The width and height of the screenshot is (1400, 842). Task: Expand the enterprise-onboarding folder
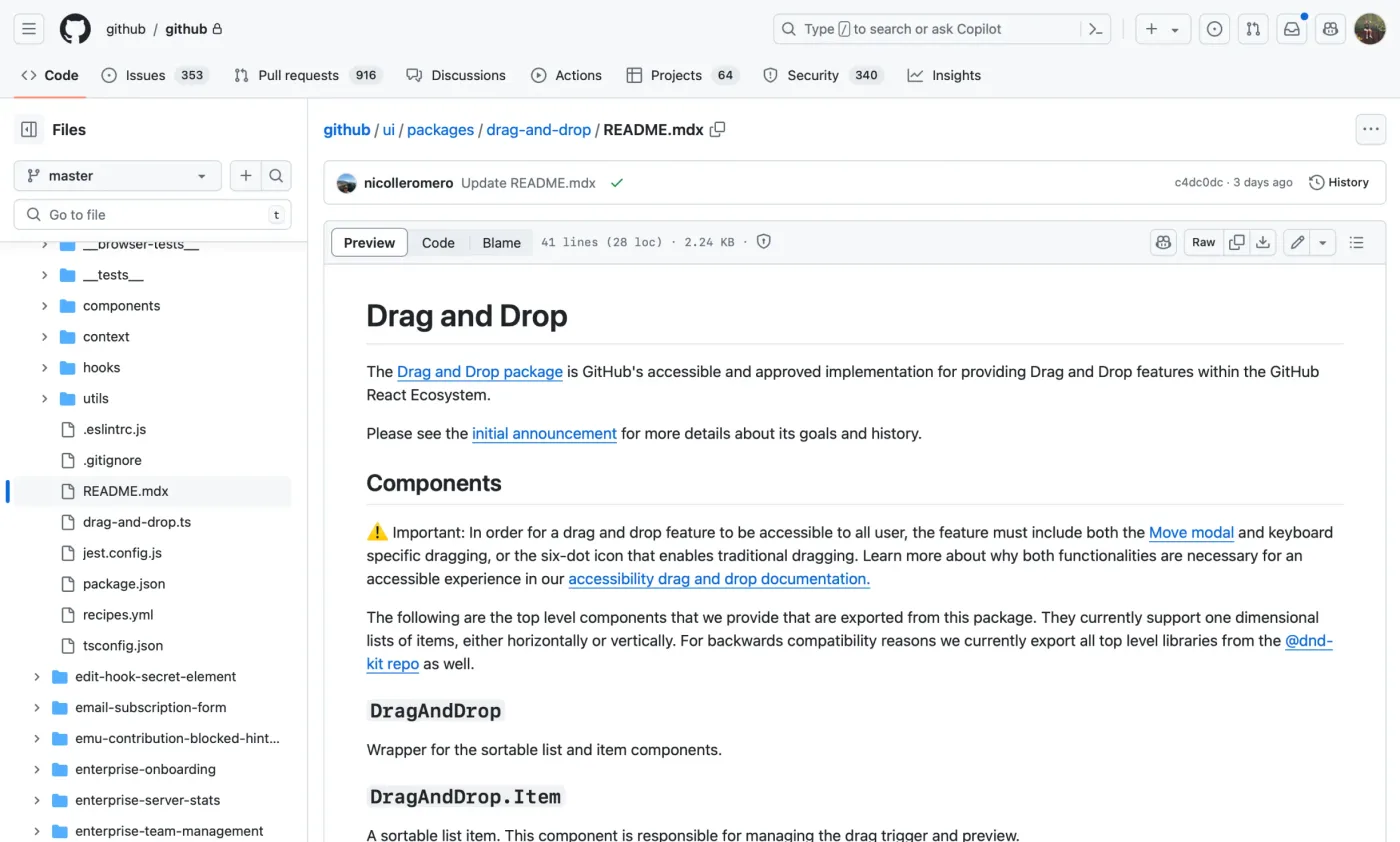[x=36, y=770]
